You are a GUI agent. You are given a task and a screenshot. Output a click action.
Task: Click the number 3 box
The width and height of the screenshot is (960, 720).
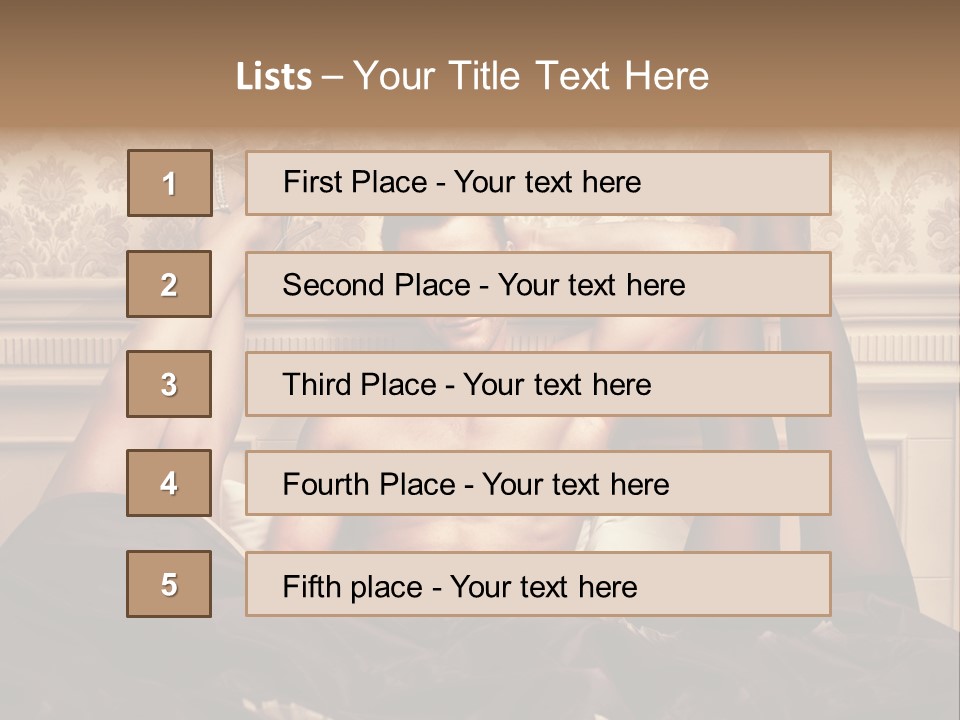(170, 384)
